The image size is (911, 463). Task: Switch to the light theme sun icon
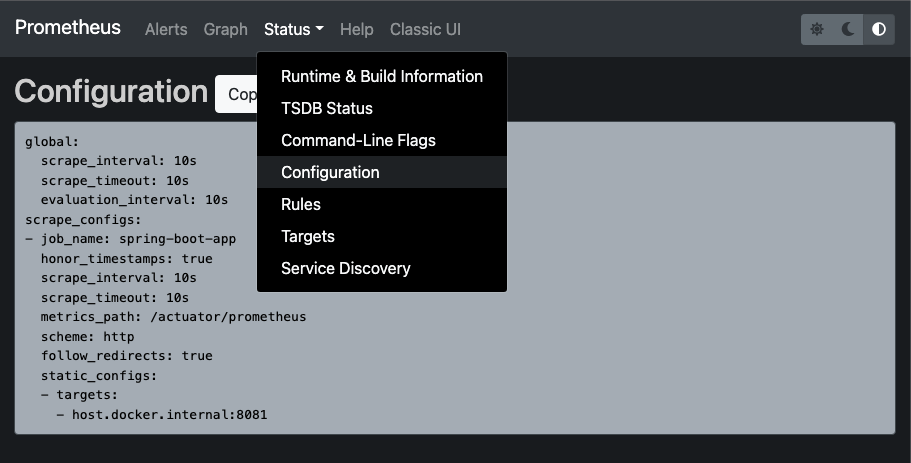pos(817,29)
